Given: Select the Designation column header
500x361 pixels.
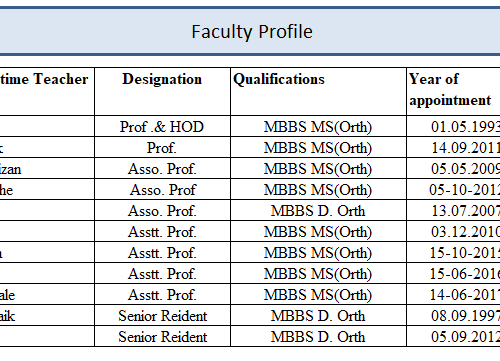Looking at the screenshot, I should pyautogui.click(x=162, y=79).
